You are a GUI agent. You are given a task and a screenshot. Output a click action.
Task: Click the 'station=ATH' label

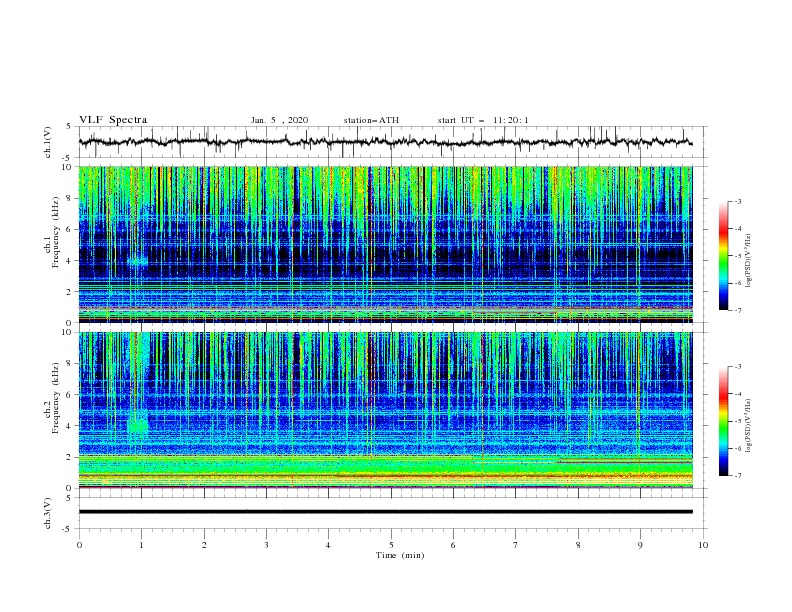371,120
